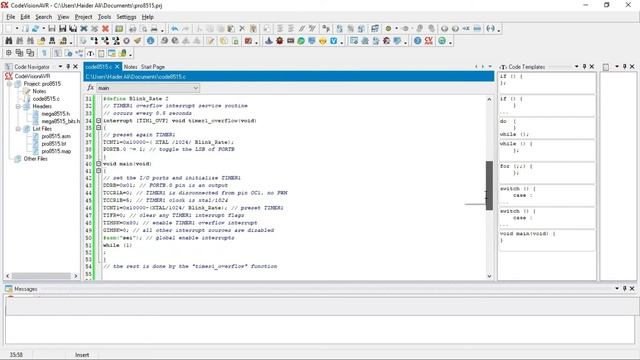This screenshot has height=360, width=640.
Task: Open the Search menu
Action: 43,17
